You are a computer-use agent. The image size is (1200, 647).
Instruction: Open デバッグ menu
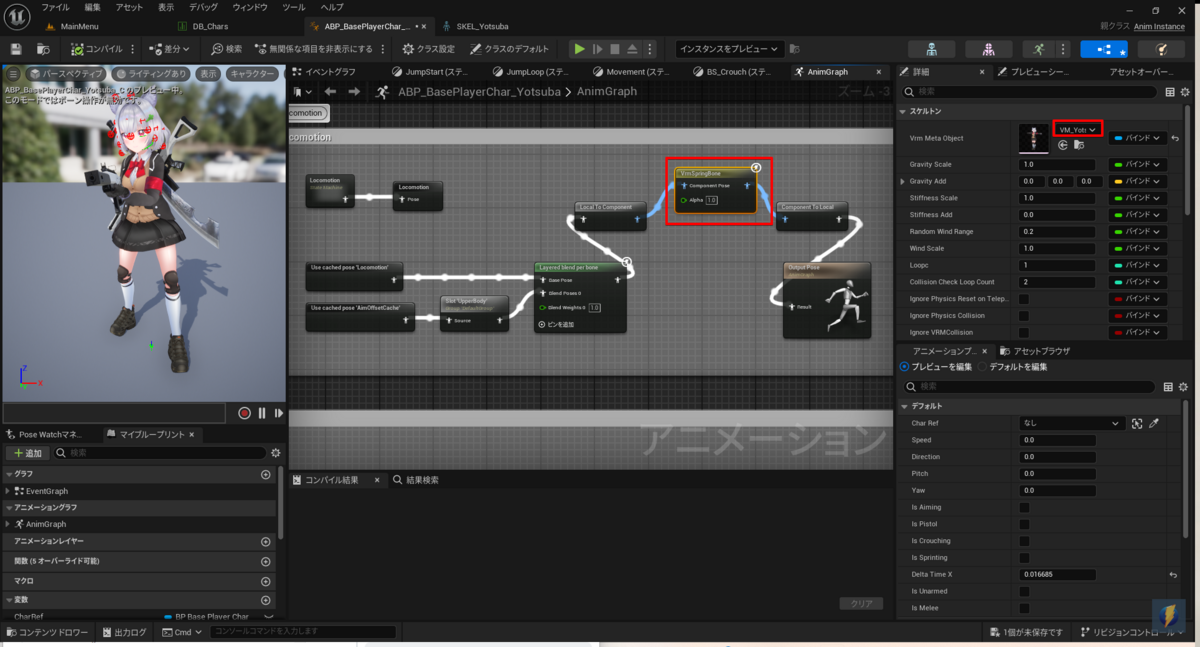204,7
